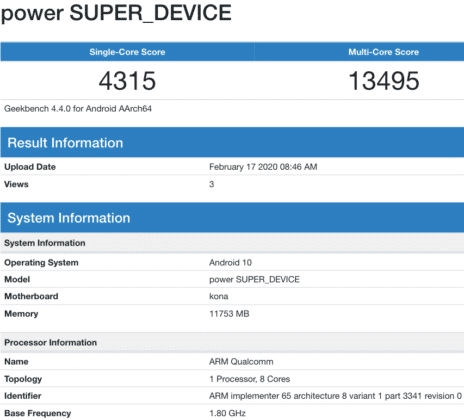Viewport: 464px width, 420px height.
Task: Select the value ARM Qualcomm
Action: click(241, 362)
